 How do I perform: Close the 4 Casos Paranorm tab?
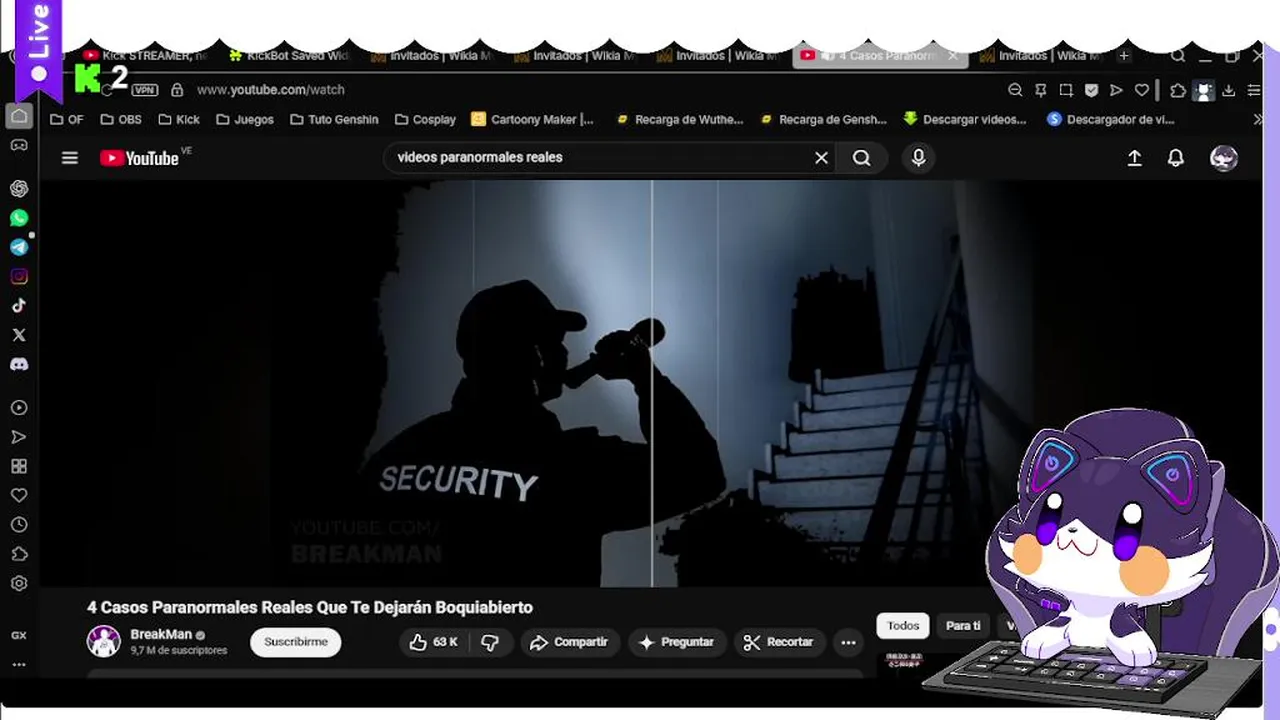coord(953,56)
